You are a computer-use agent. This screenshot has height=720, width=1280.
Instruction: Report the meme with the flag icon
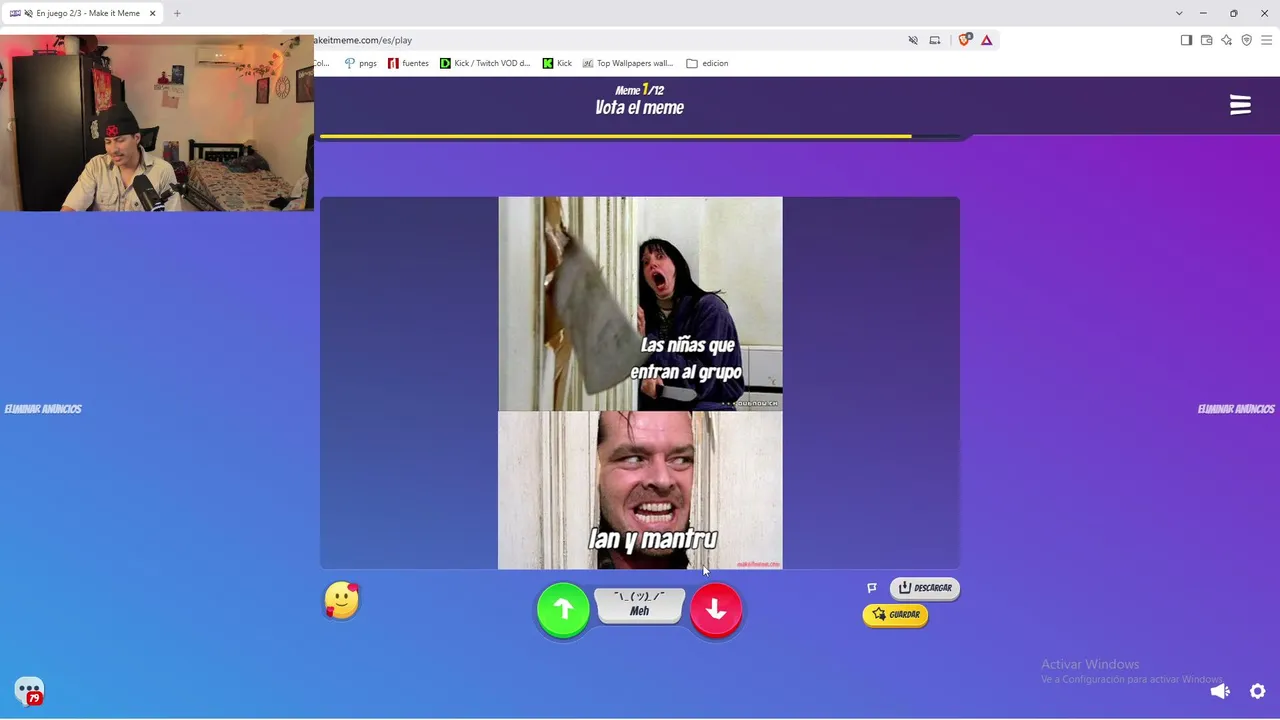pyautogui.click(x=872, y=588)
